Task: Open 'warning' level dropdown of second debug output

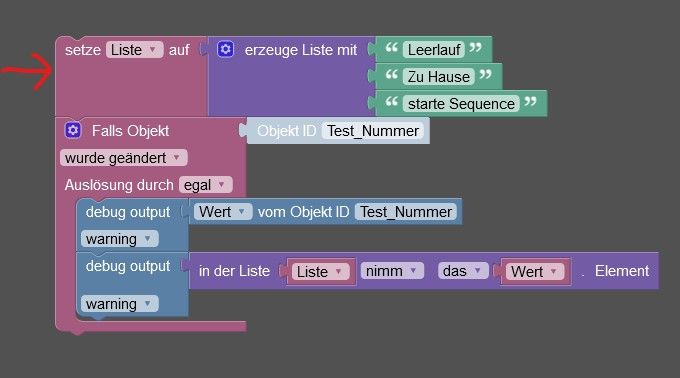Action: tap(120, 304)
